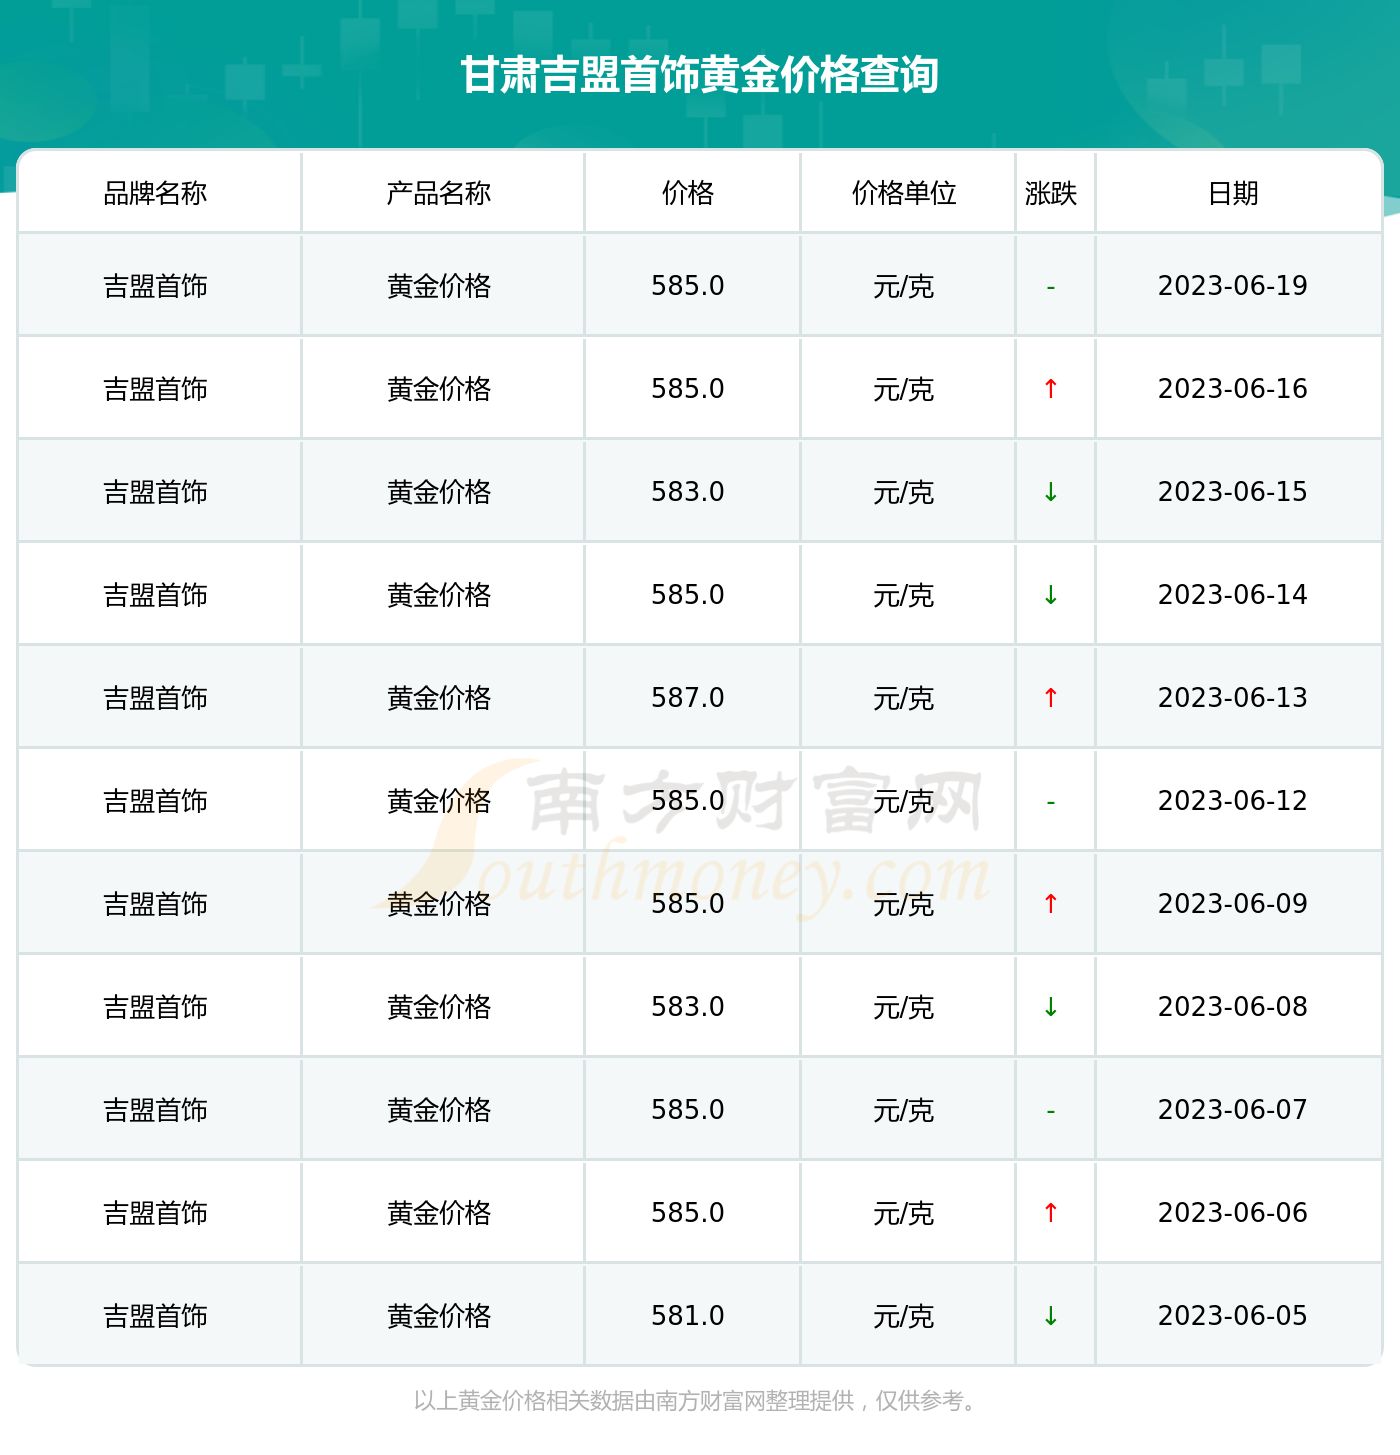Click the date 2023-06-12
Image resolution: width=1400 pixels, height=1455 pixels.
(x=1233, y=801)
